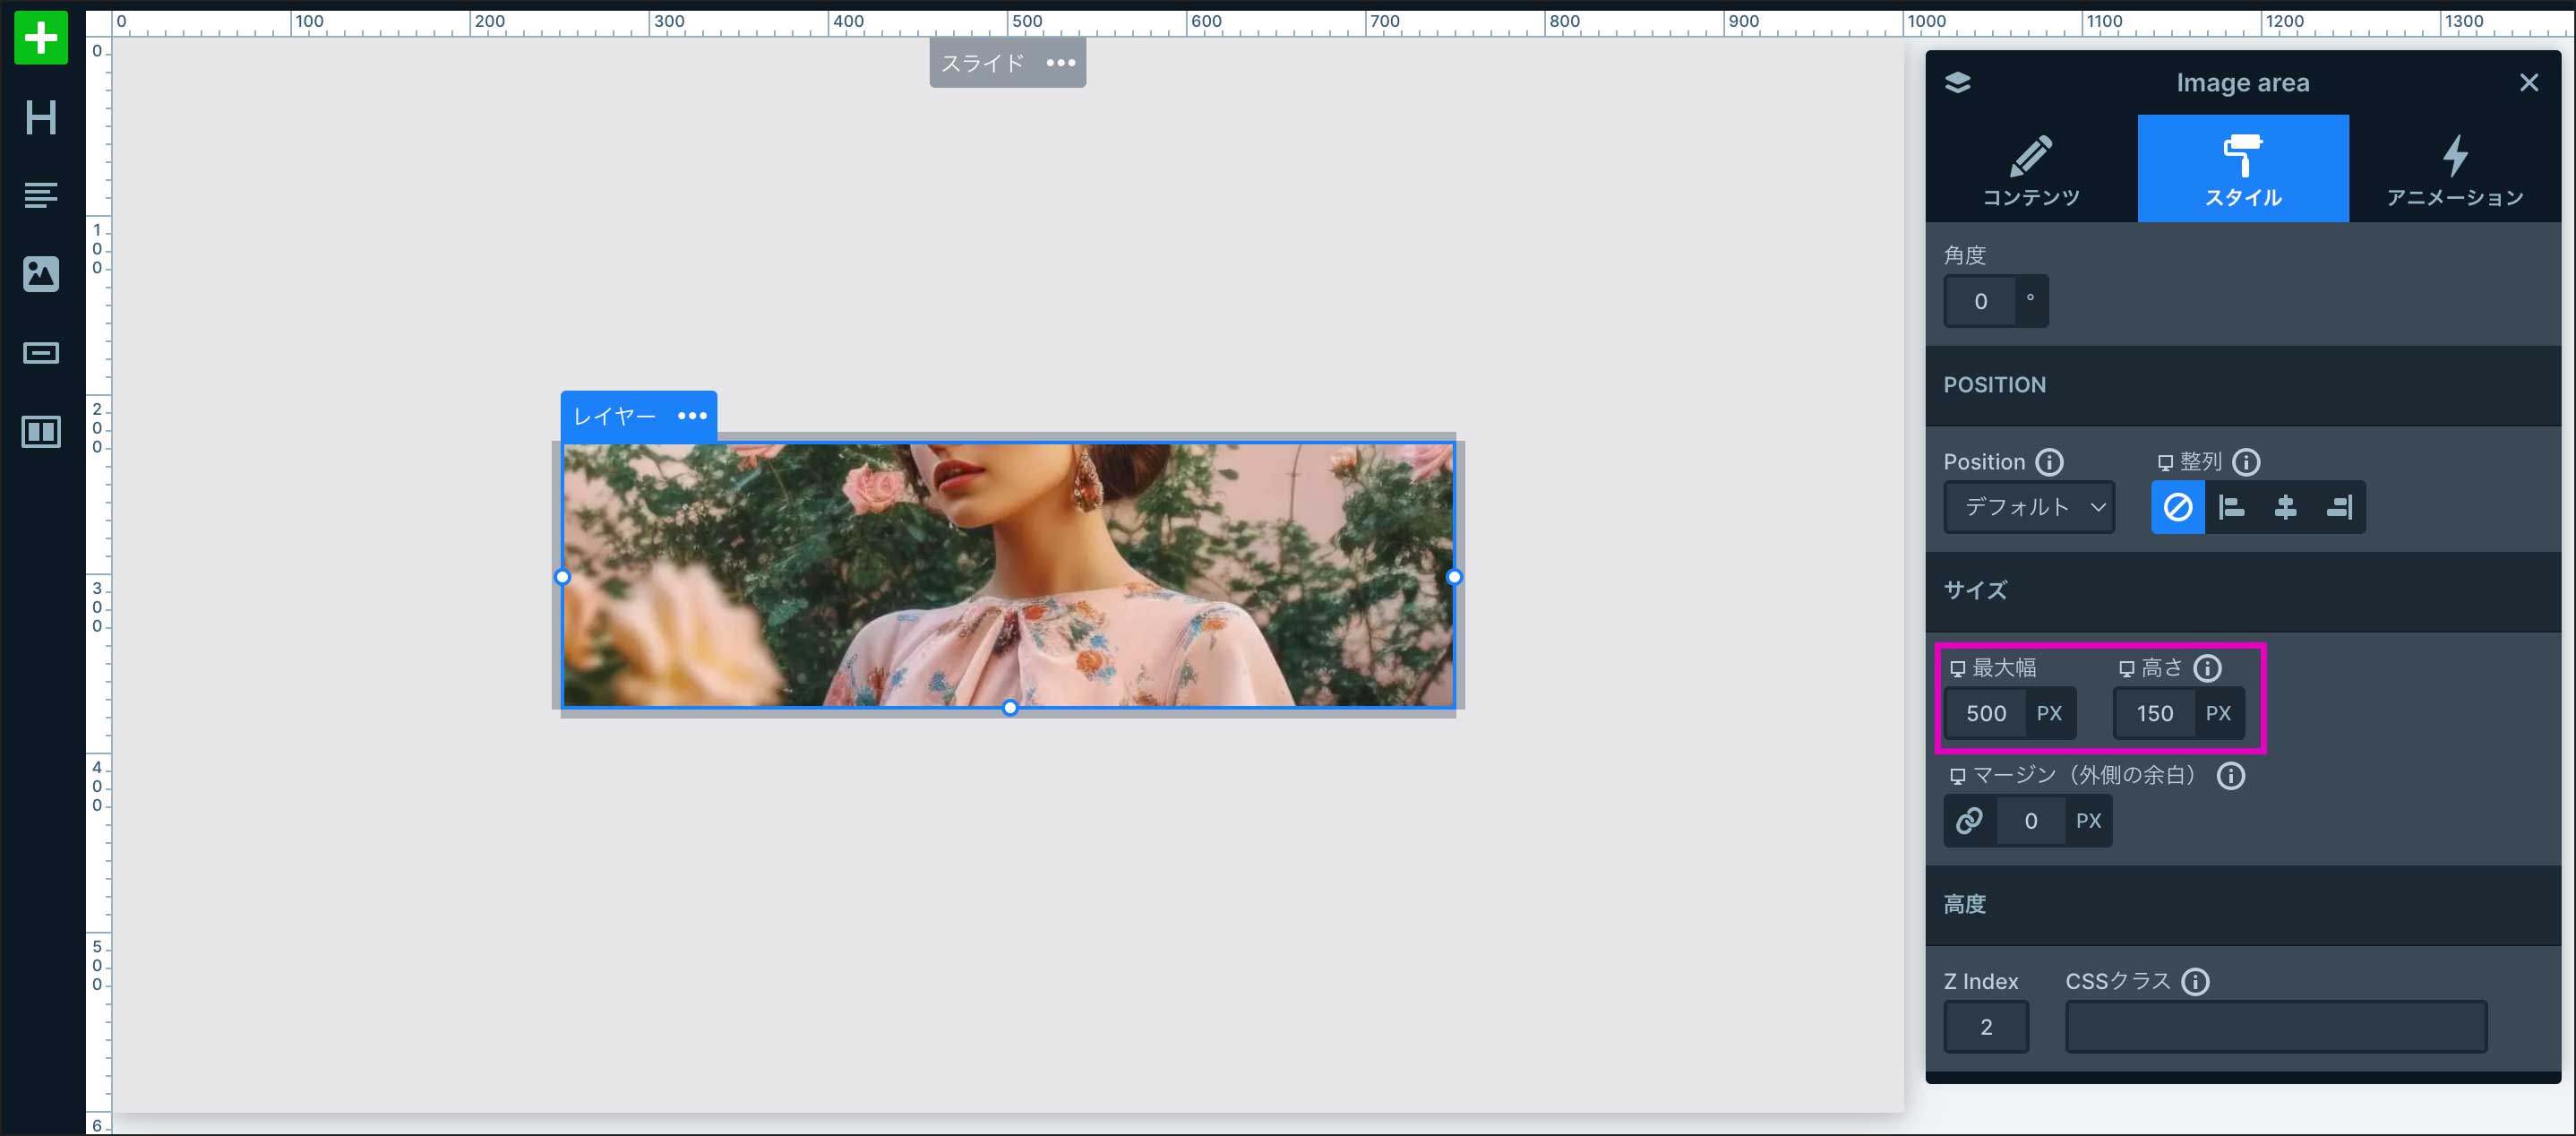Open the layers stack icon in panel header
Image resolution: width=2576 pixels, height=1136 pixels.
point(1957,83)
